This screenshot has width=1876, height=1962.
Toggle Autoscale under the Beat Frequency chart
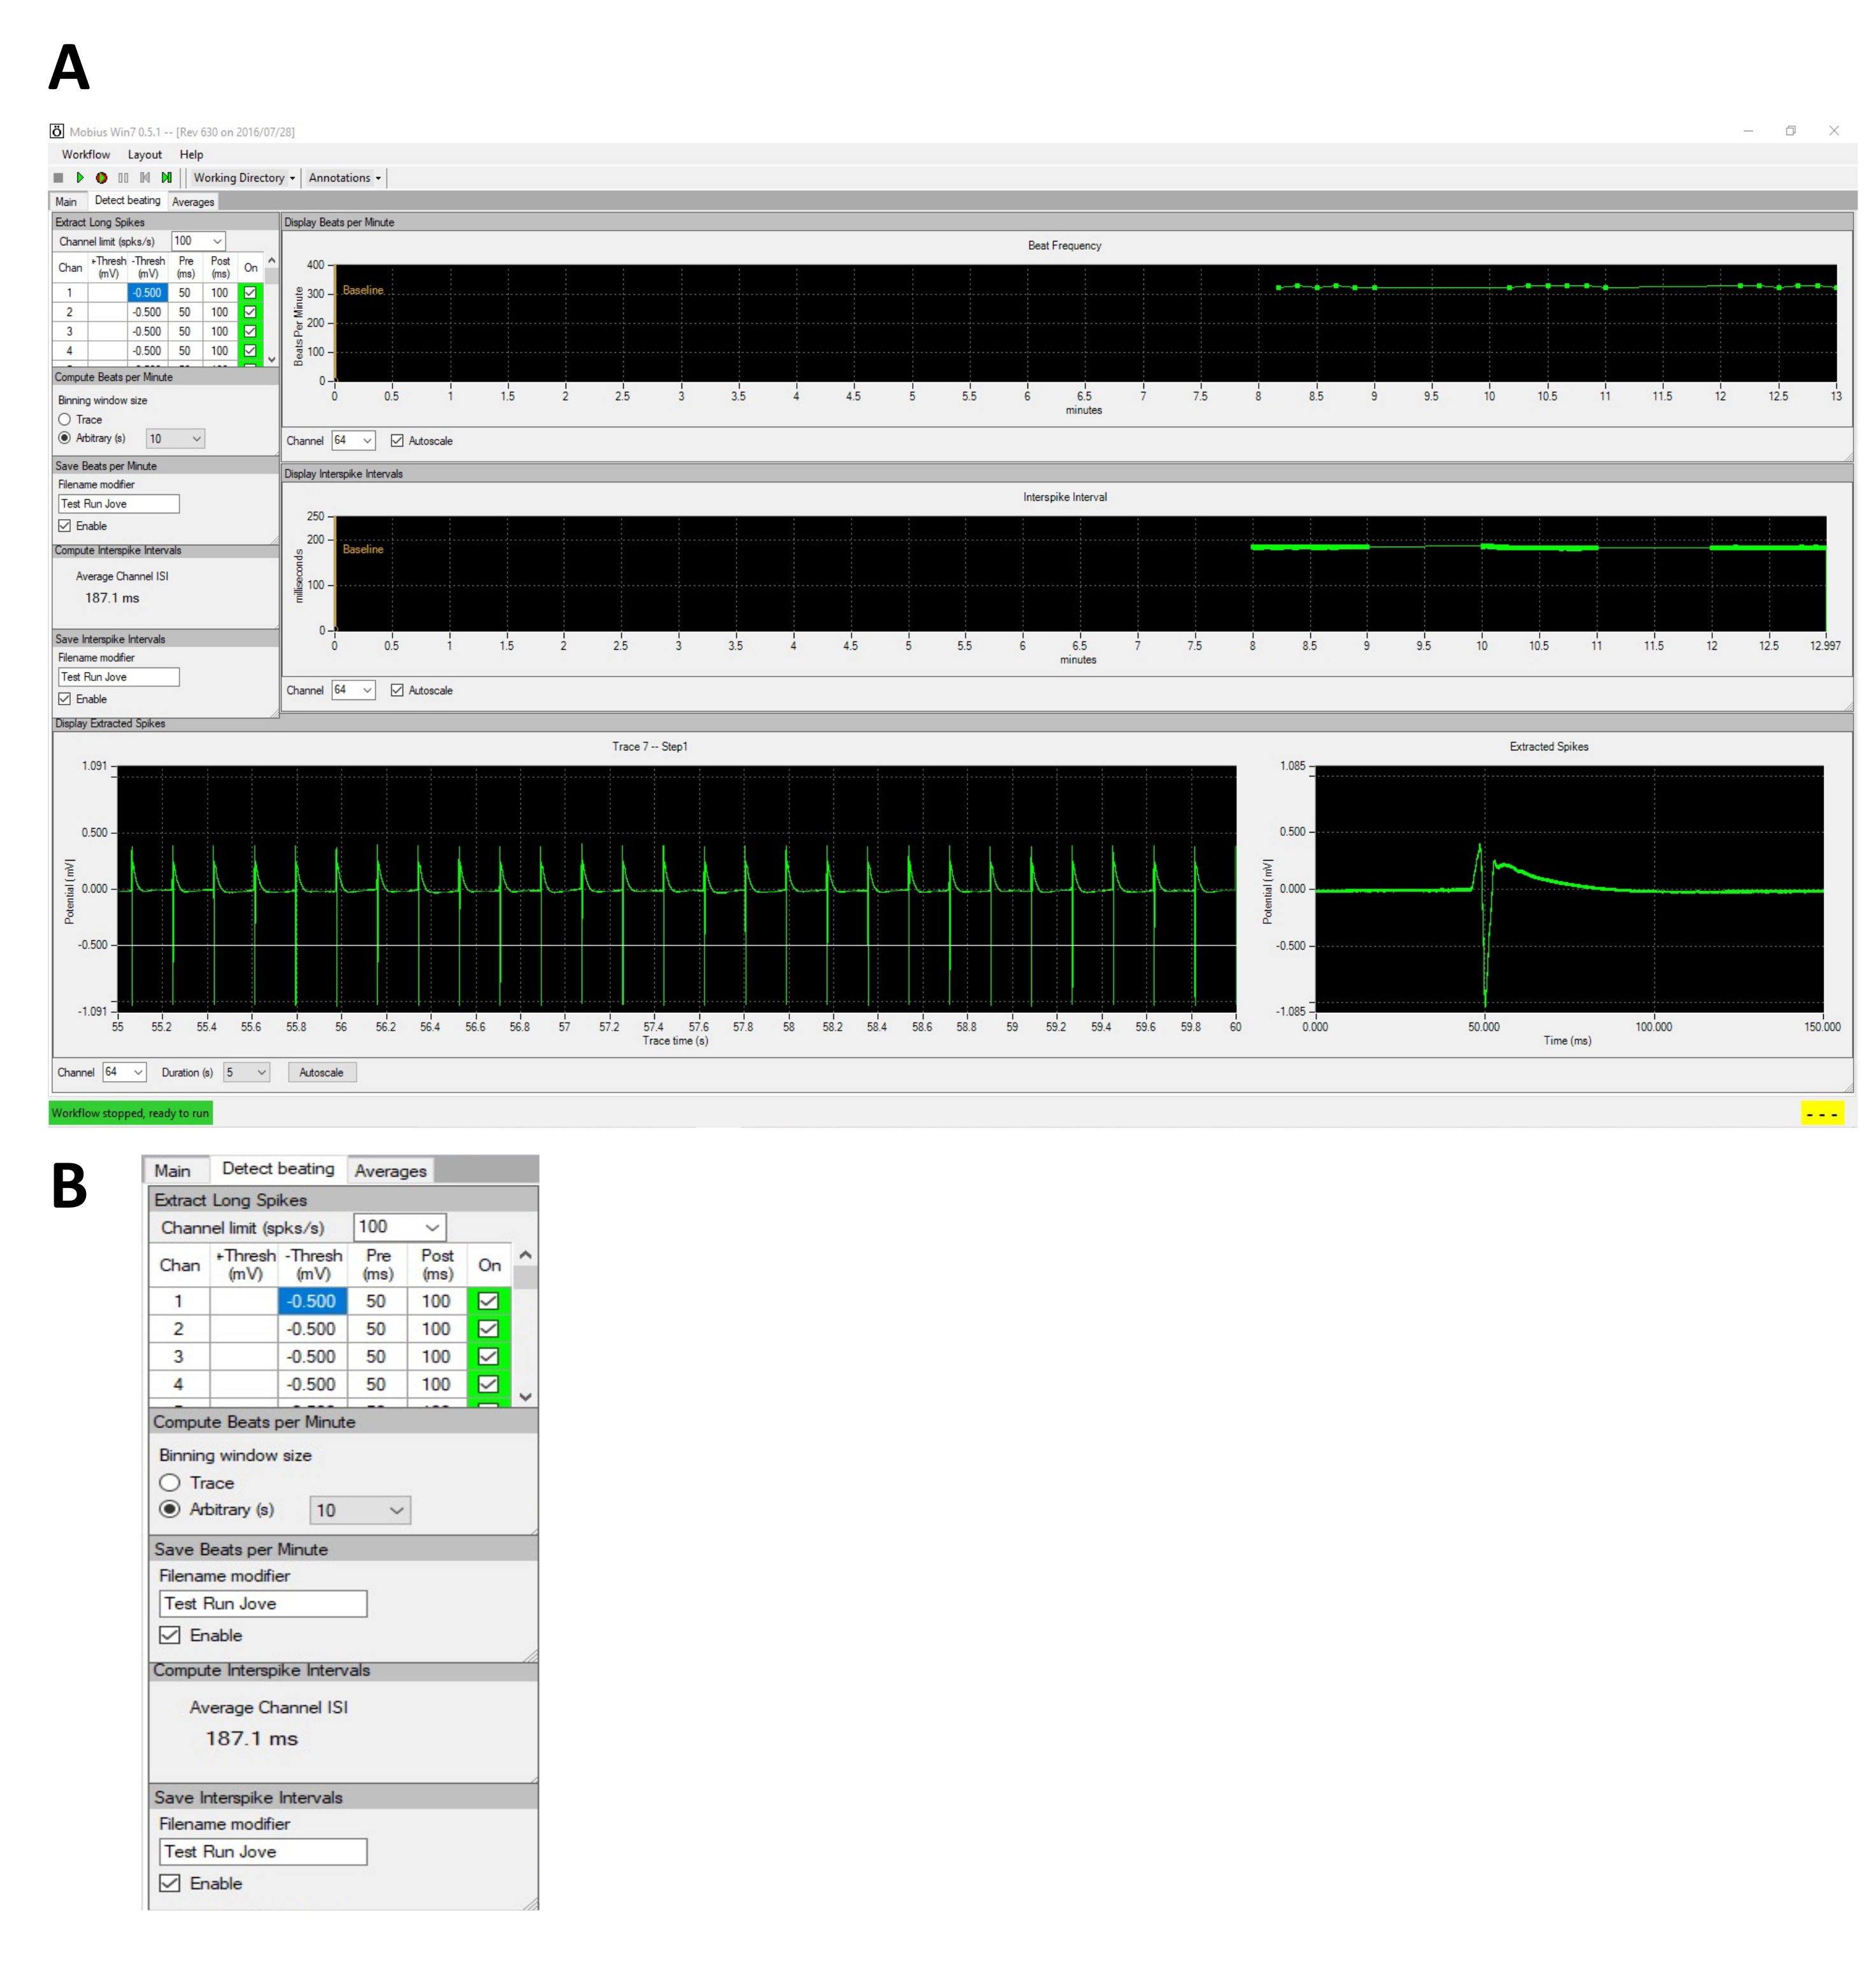[397, 441]
